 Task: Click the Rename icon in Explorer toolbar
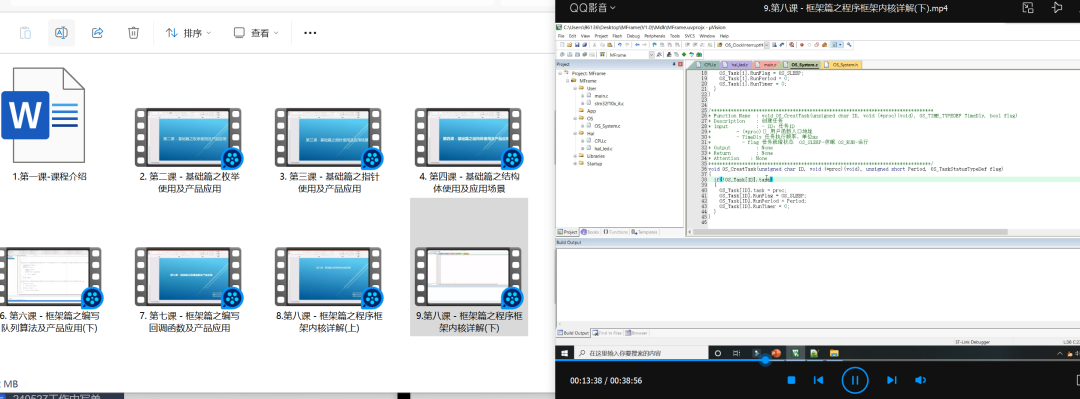[x=61, y=32]
